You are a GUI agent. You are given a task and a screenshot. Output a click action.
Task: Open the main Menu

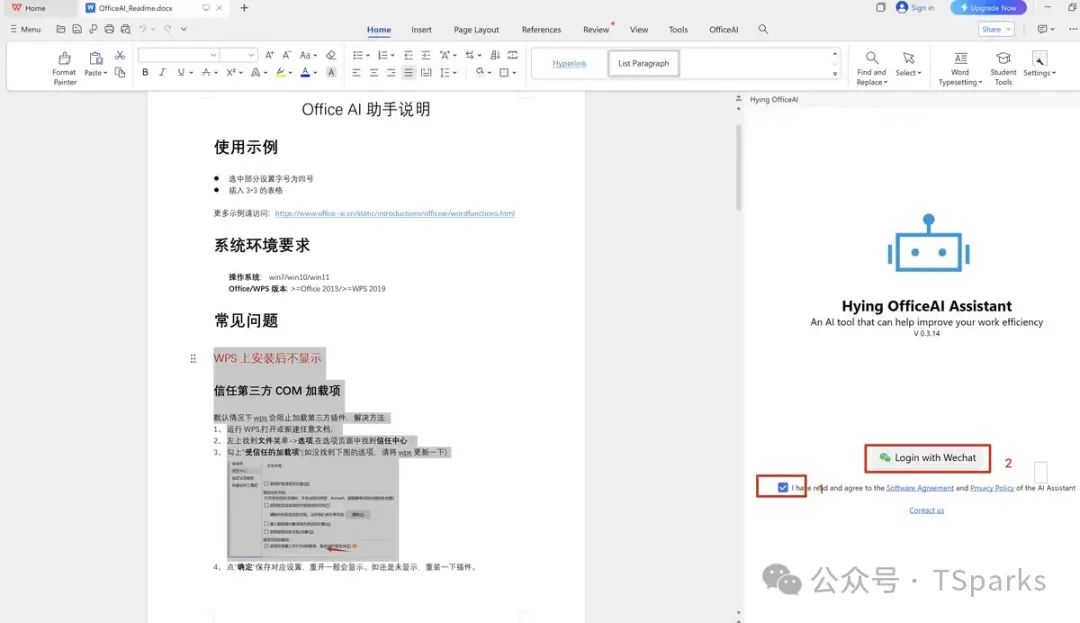25,29
